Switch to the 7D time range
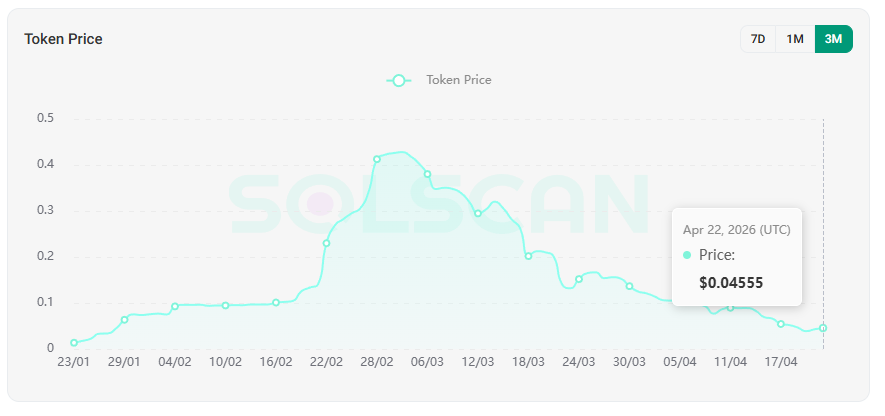Screen dimensions: 885x416 coord(758,39)
